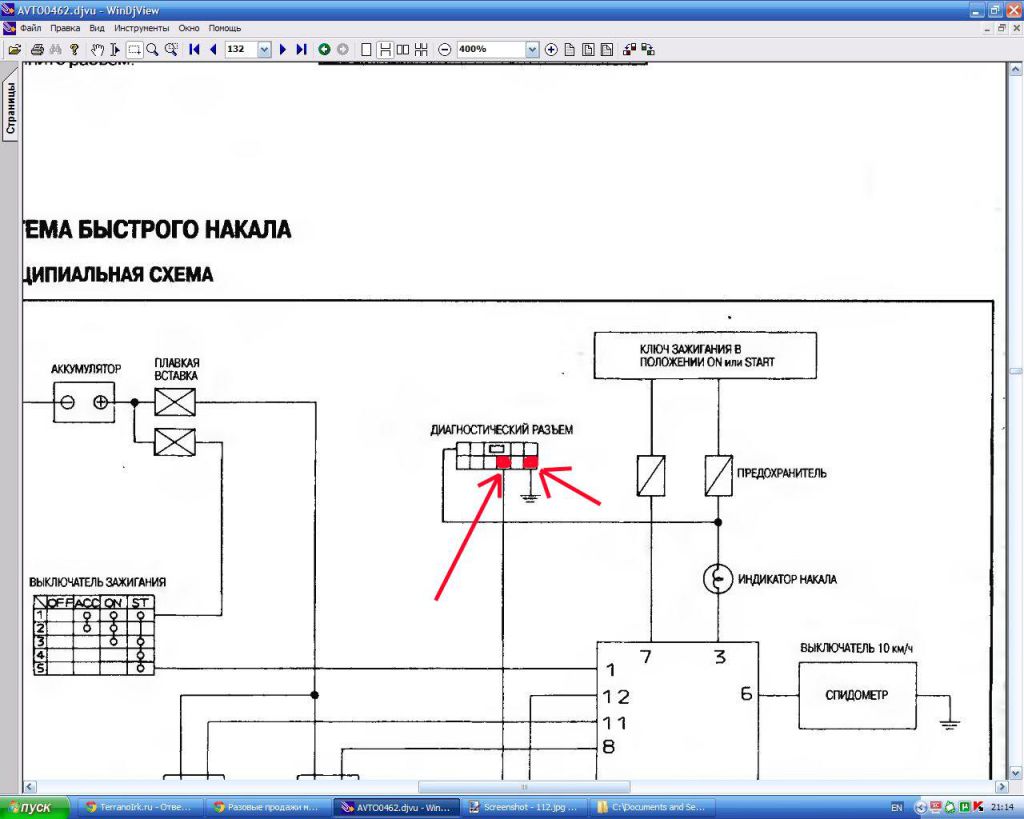
Task: Toggle continuous page layout mode
Action: point(384,49)
